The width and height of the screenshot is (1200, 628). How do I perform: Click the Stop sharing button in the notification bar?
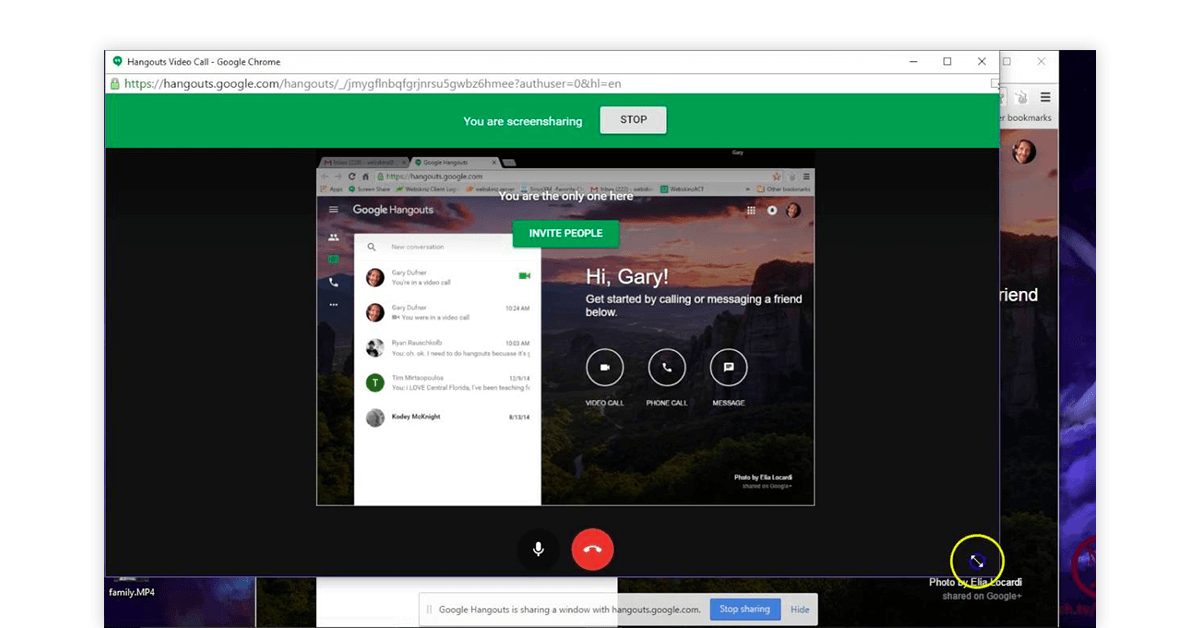pyautogui.click(x=744, y=609)
